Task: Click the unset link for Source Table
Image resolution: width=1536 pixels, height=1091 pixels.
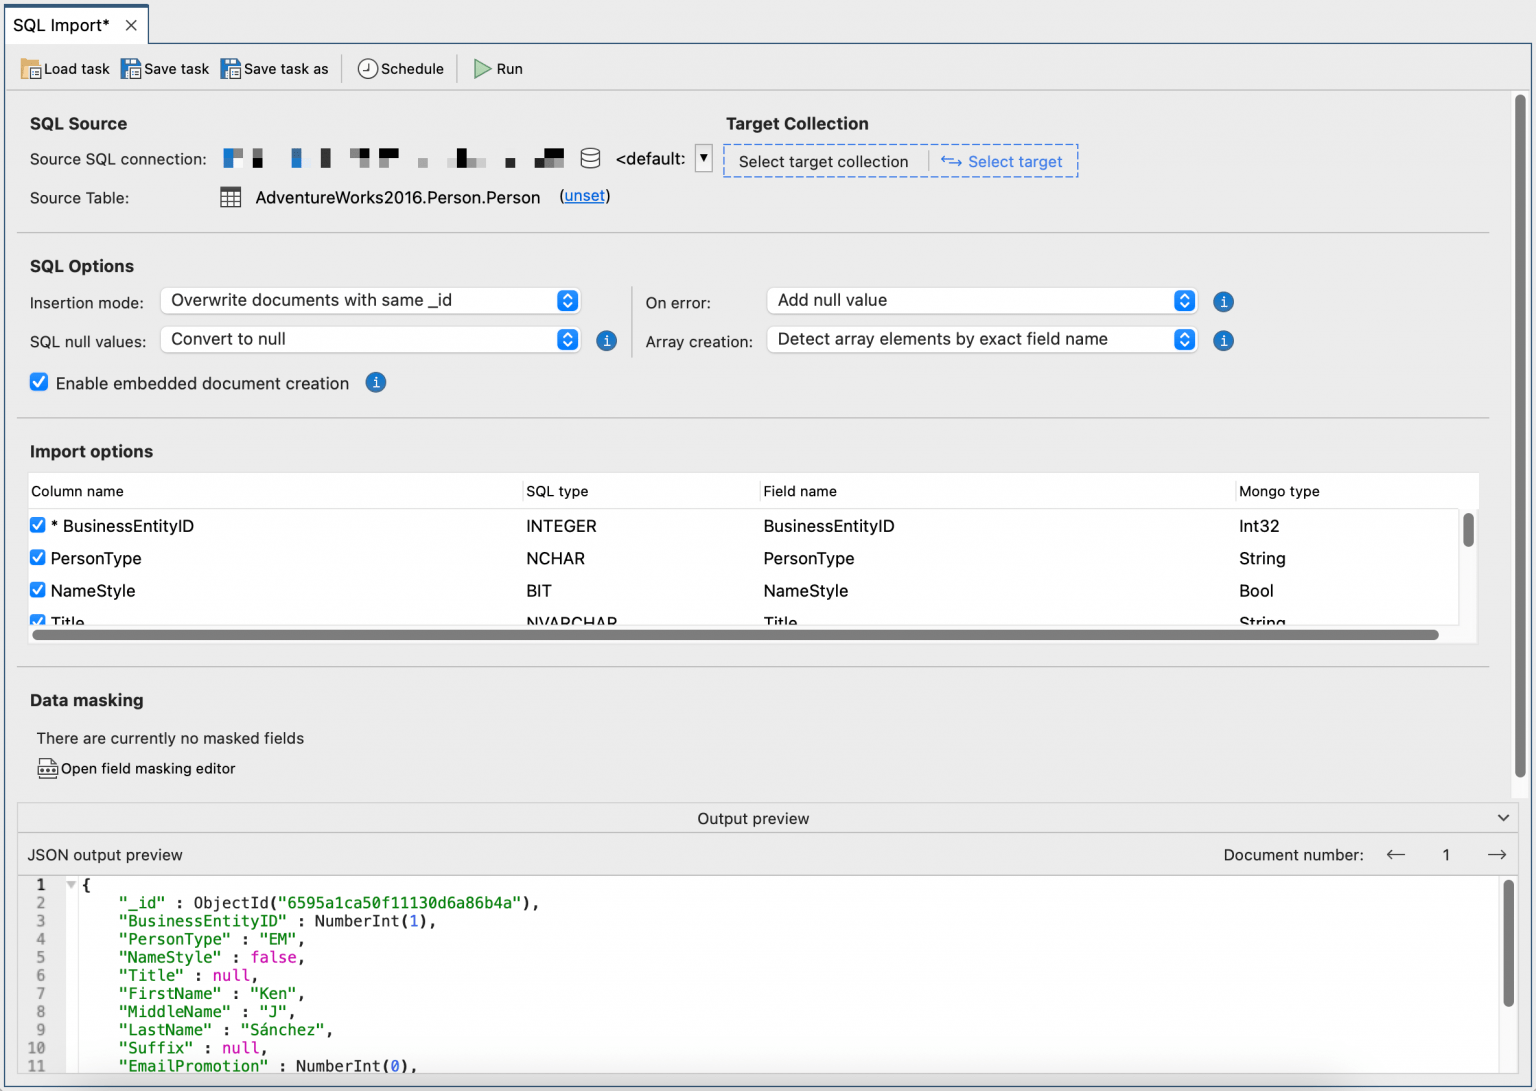Action: pyautogui.click(x=584, y=196)
